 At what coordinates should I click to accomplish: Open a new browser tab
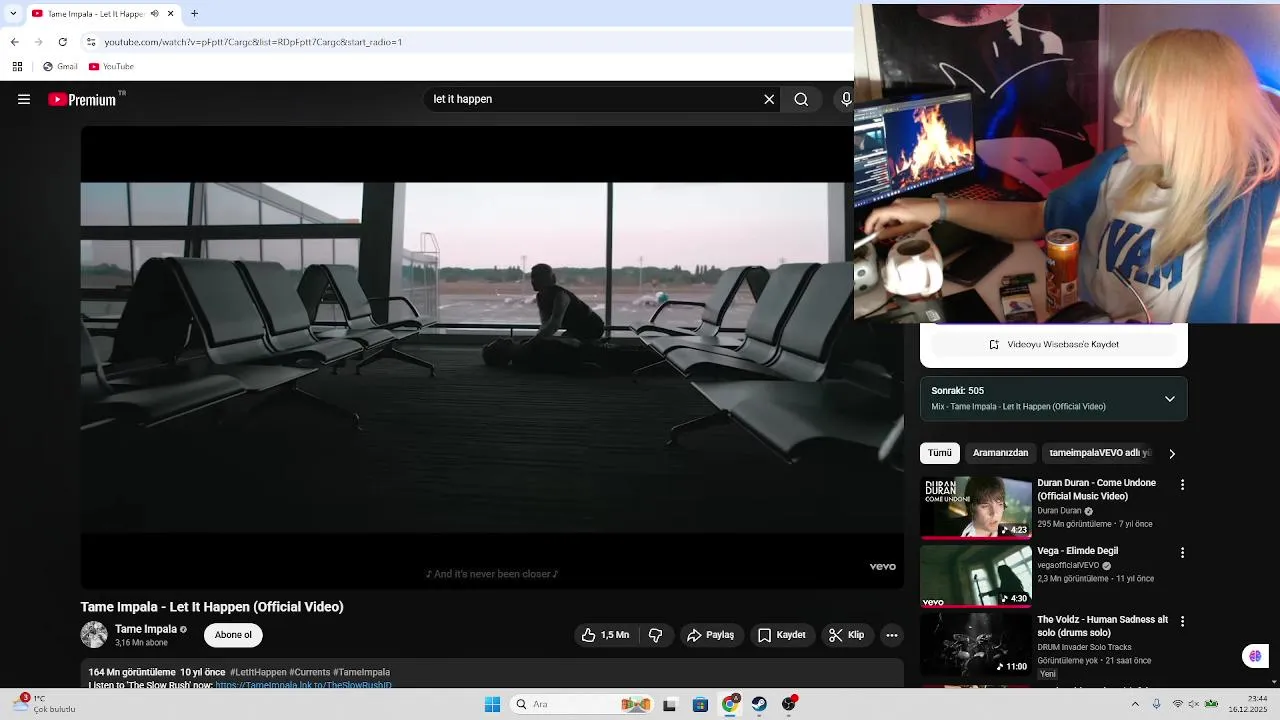pos(194,14)
